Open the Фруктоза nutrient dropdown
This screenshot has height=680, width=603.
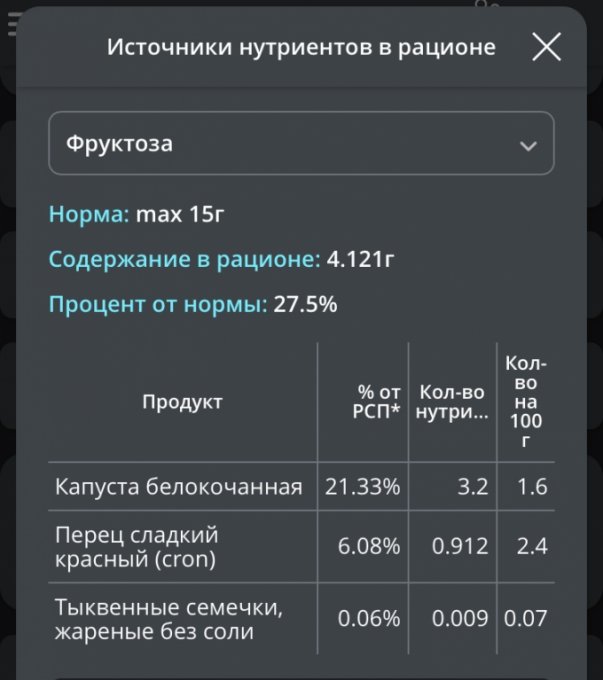tap(300, 143)
